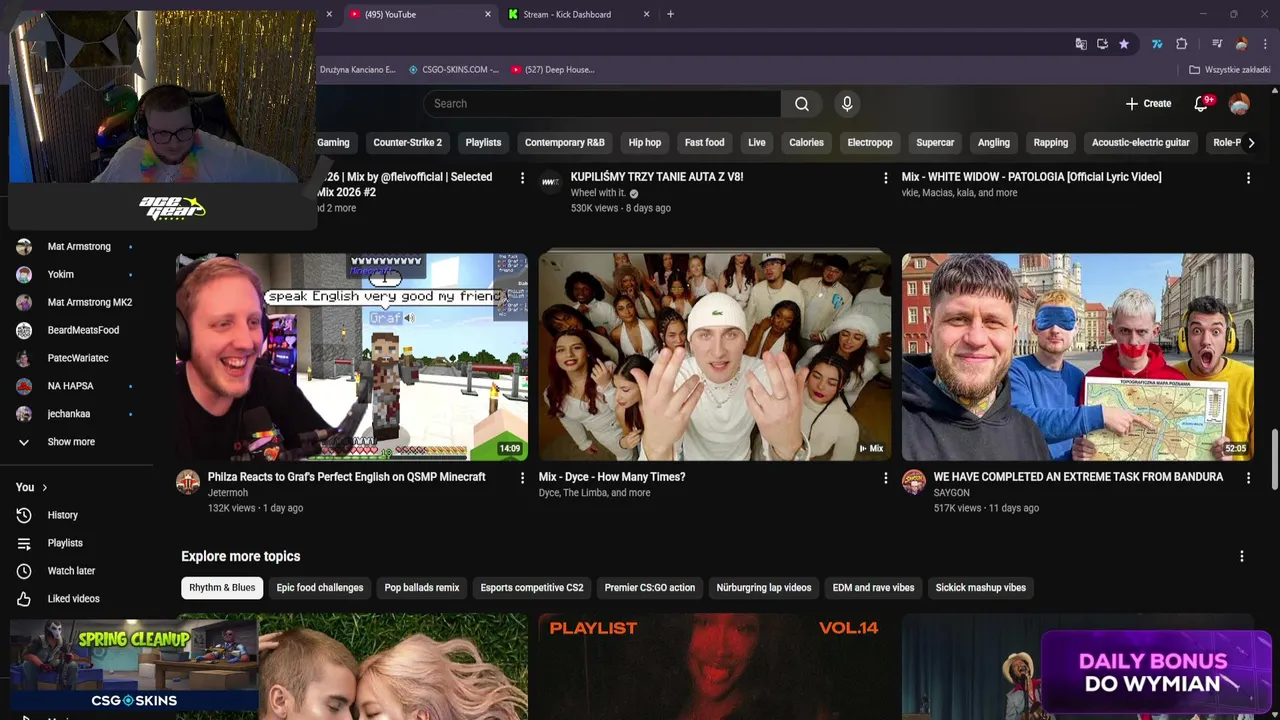Select the Pop ballads remix topic chip
This screenshot has height=720, width=1280.
(422, 588)
